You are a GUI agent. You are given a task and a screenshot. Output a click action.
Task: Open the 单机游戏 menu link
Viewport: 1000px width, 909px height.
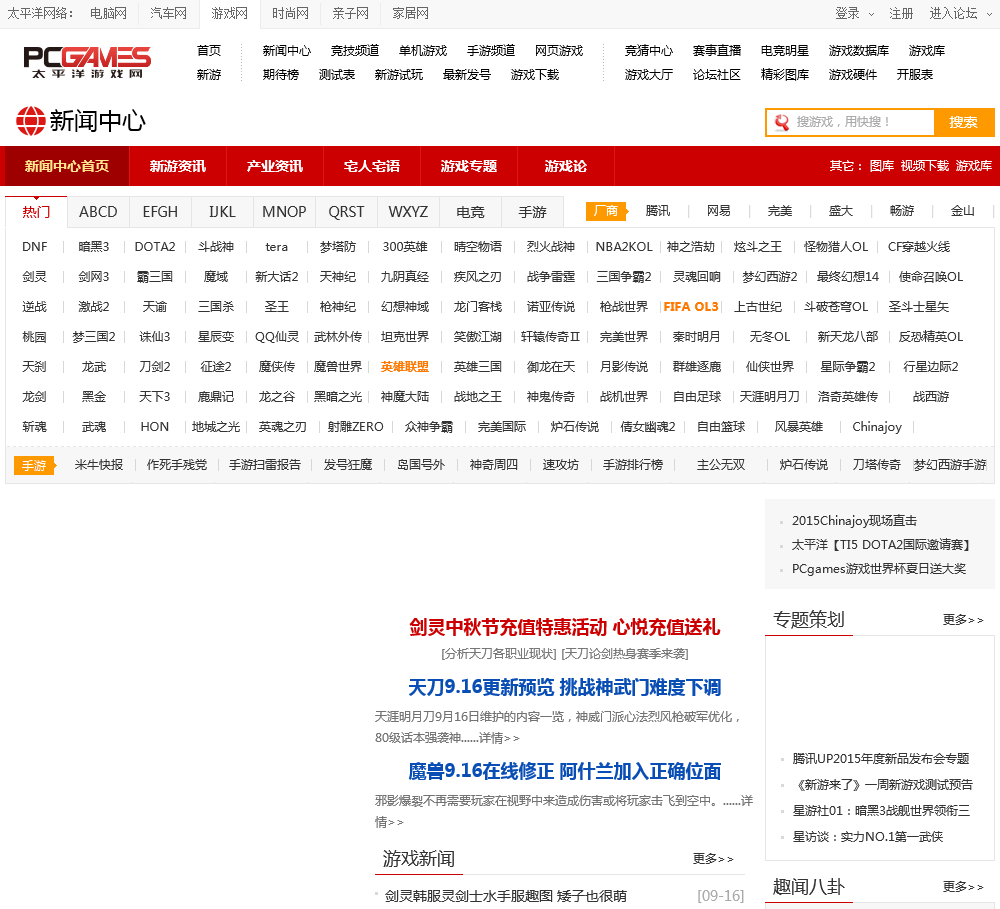click(423, 50)
